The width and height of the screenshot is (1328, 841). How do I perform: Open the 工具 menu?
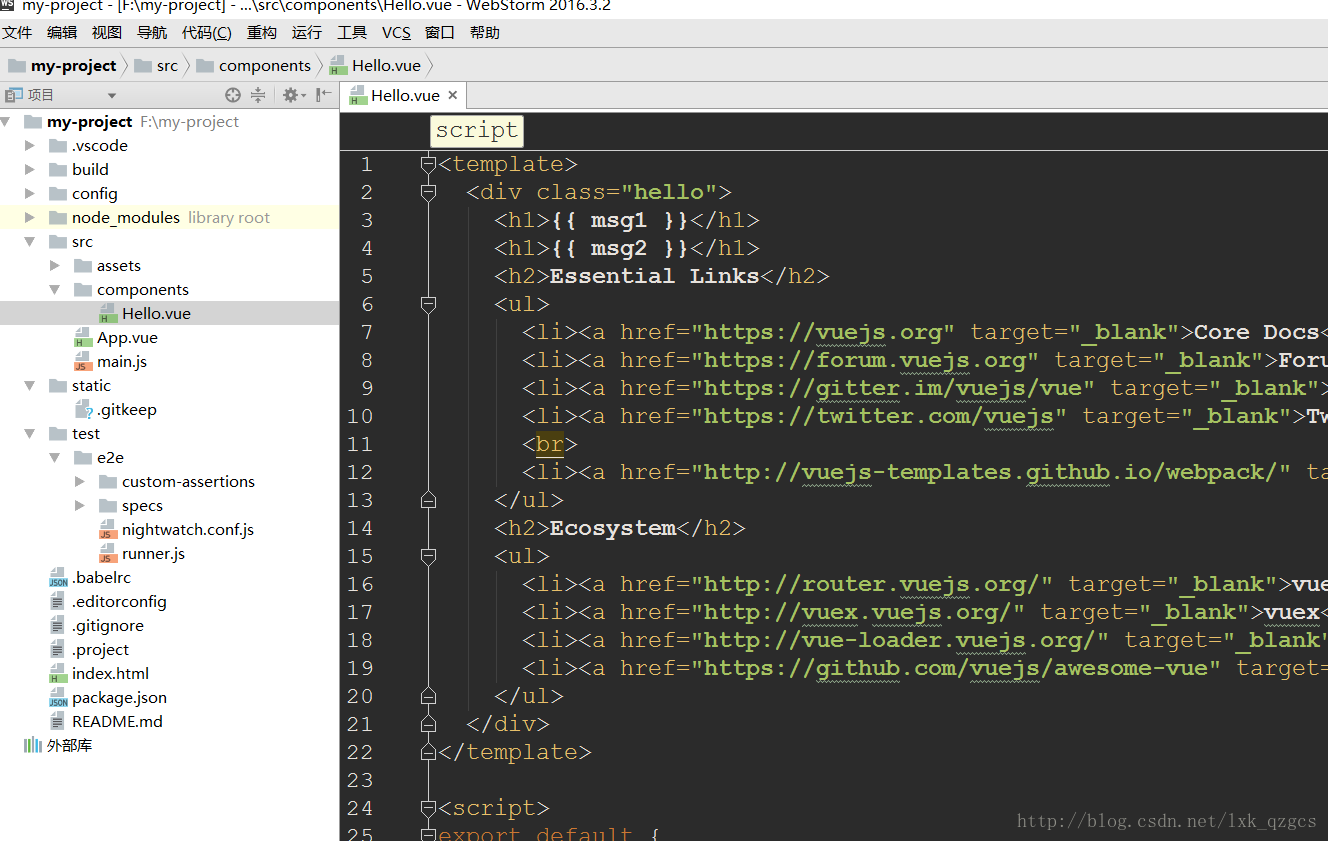352,33
